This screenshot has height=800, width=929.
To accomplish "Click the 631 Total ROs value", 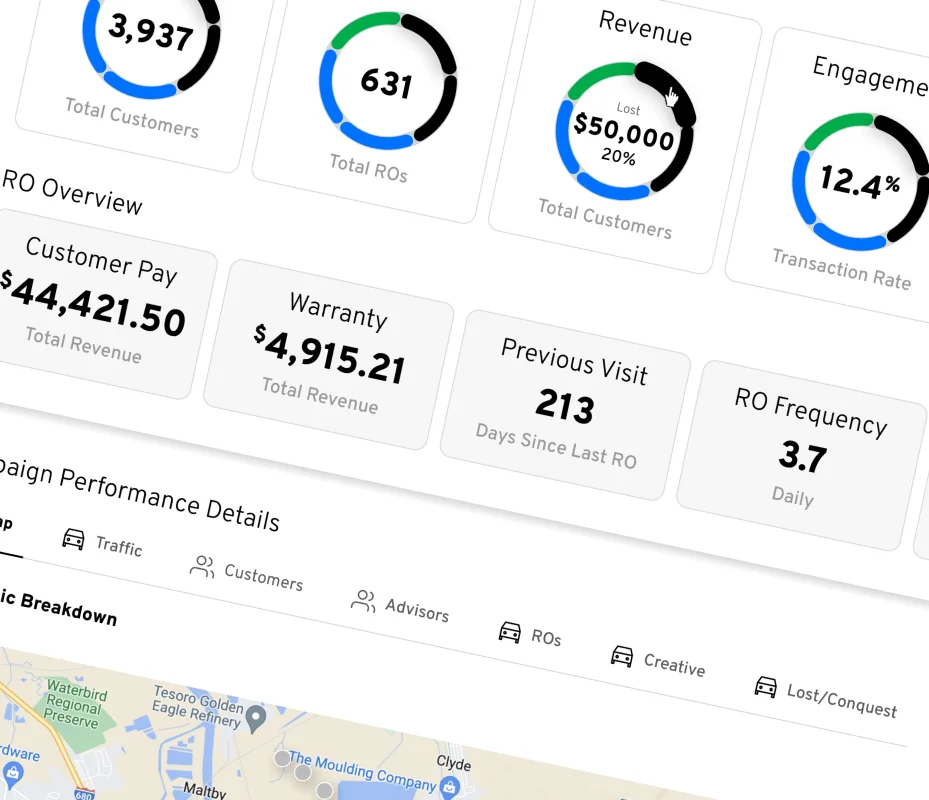I will coord(386,83).
